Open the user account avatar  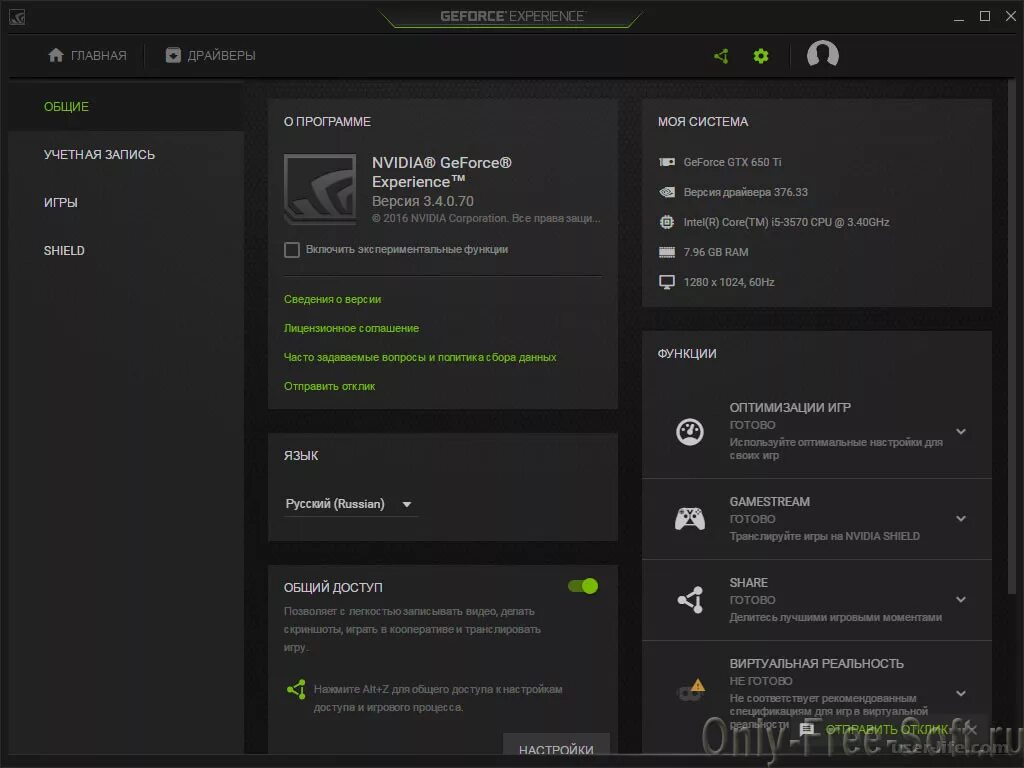tap(823, 54)
